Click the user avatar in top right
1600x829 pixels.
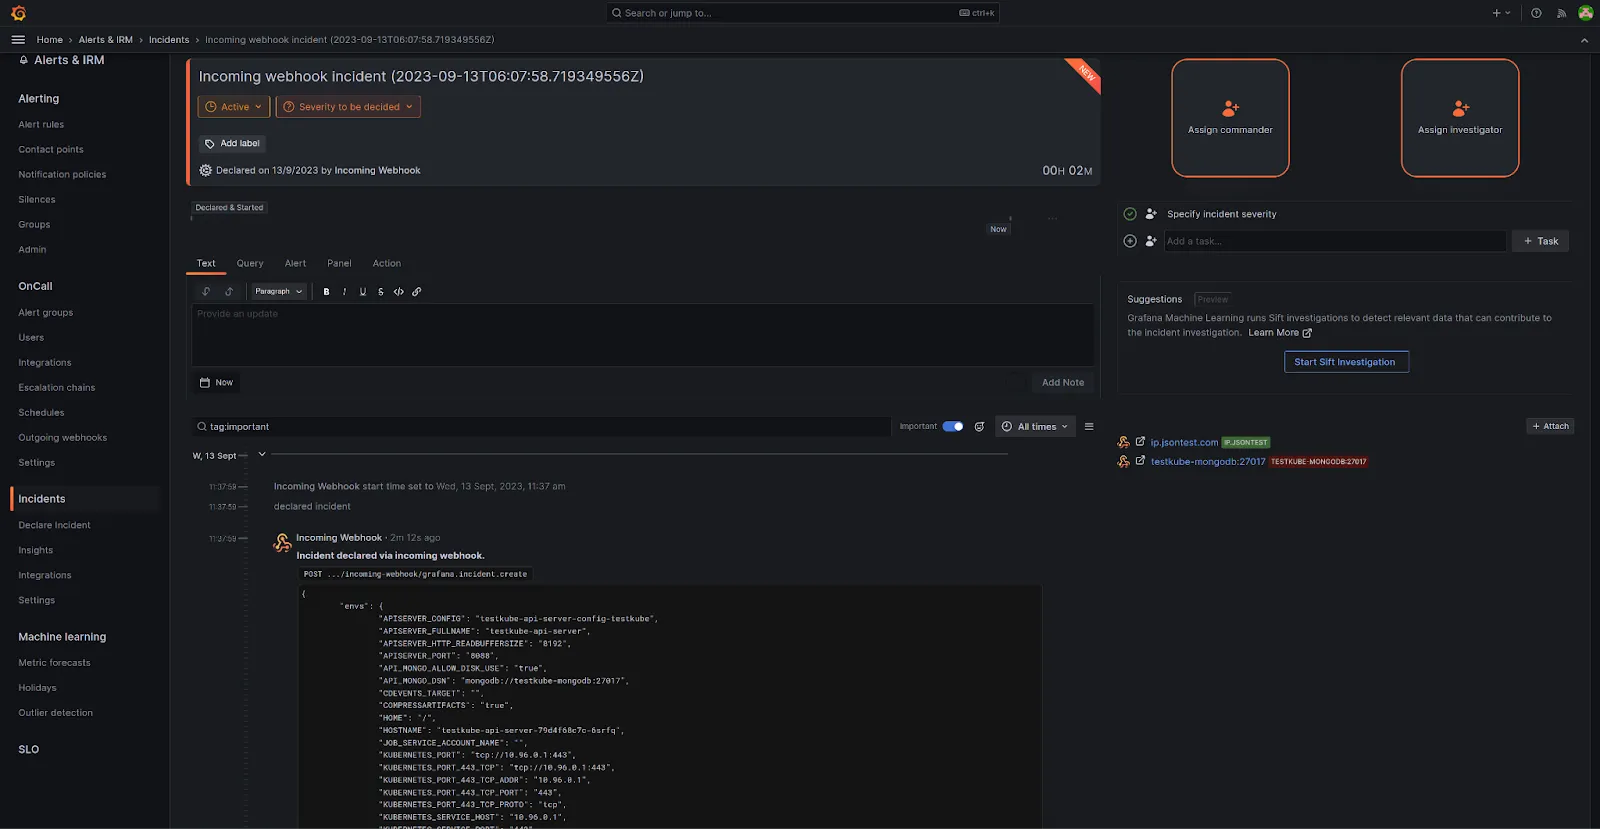click(1585, 13)
